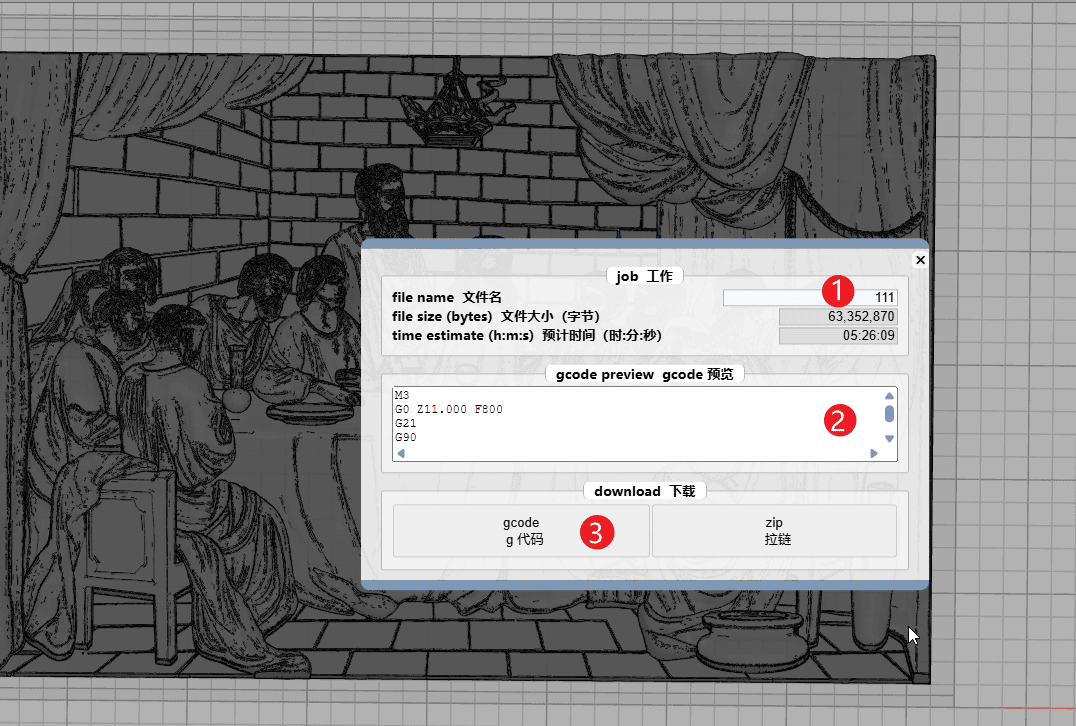Click the red number 2 marker
This screenshot has width=1076, height=726.
[840, 421]
